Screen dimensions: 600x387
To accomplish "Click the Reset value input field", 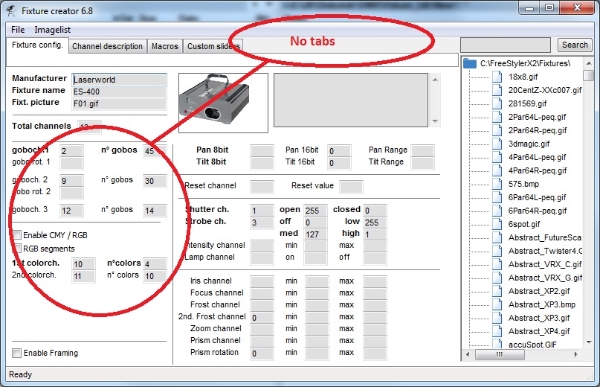I will tap(351, 187).
